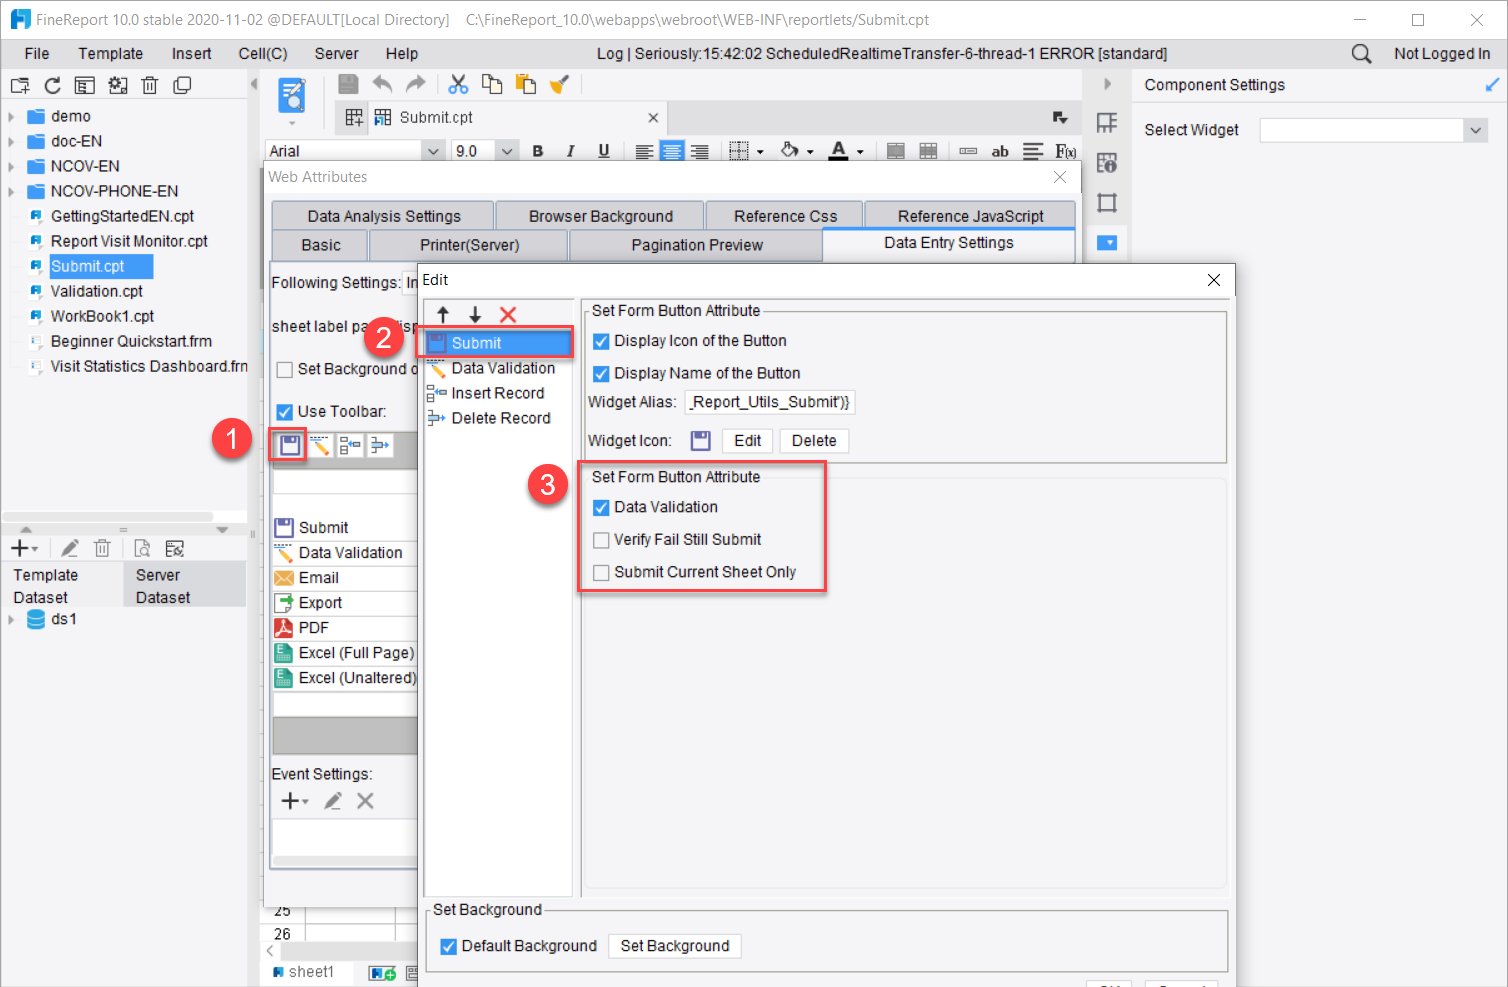Image resolution: width=1508 pixels, height=987 pixels.
Task: Enable Submit Current Sheet Only
Action: click(601, 573)
